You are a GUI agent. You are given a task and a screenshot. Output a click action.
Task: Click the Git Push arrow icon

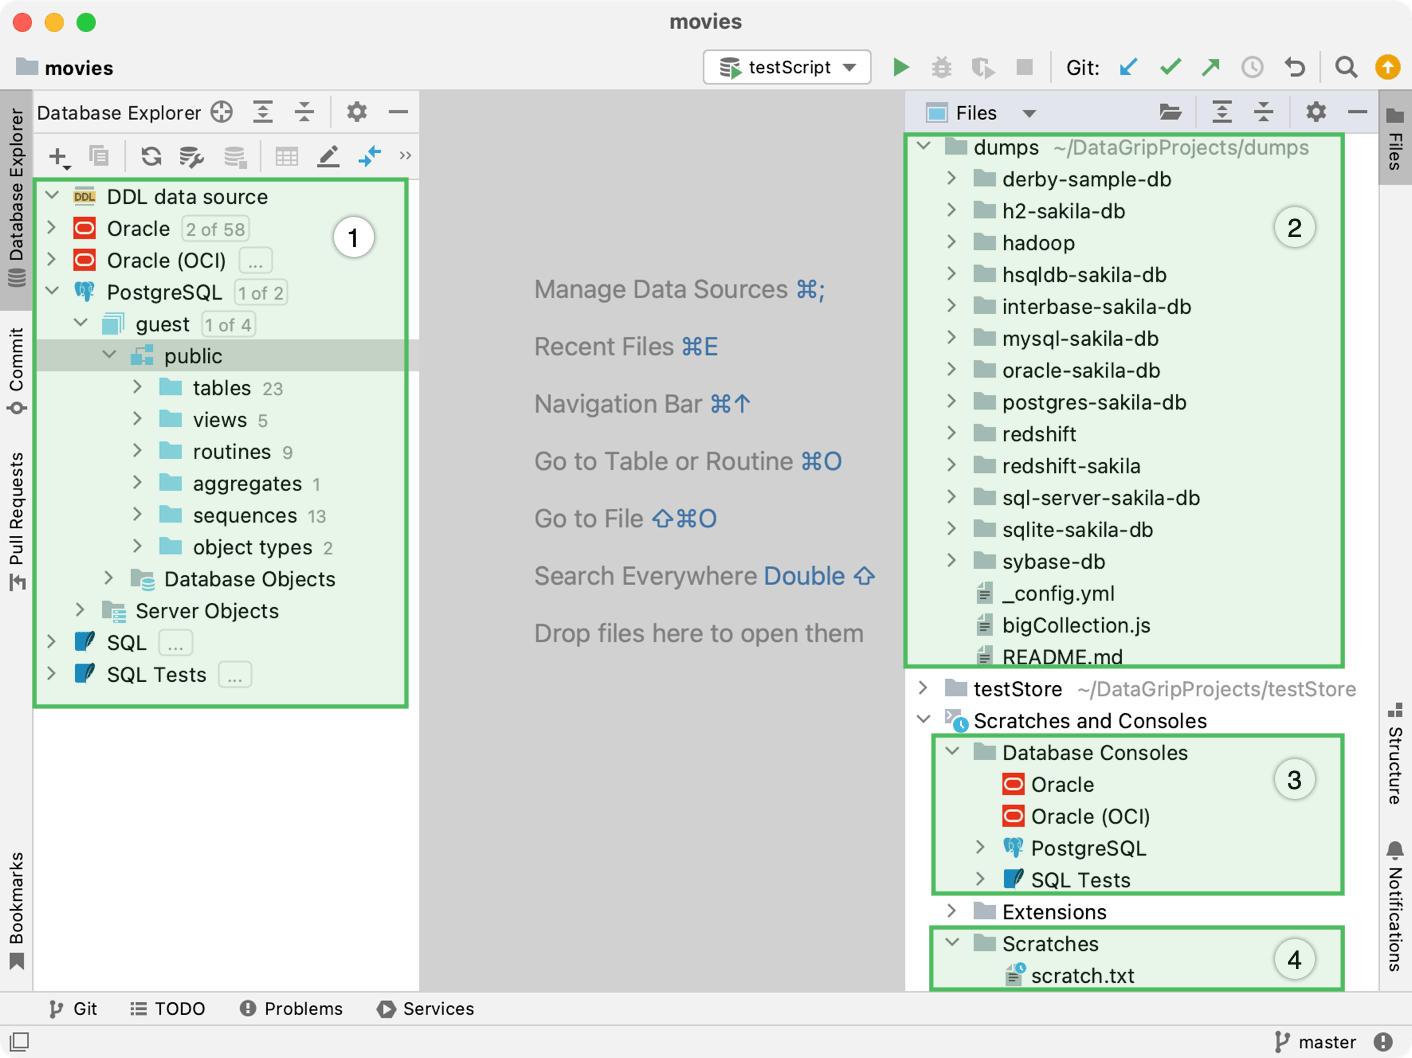(x=1211, y=67)
